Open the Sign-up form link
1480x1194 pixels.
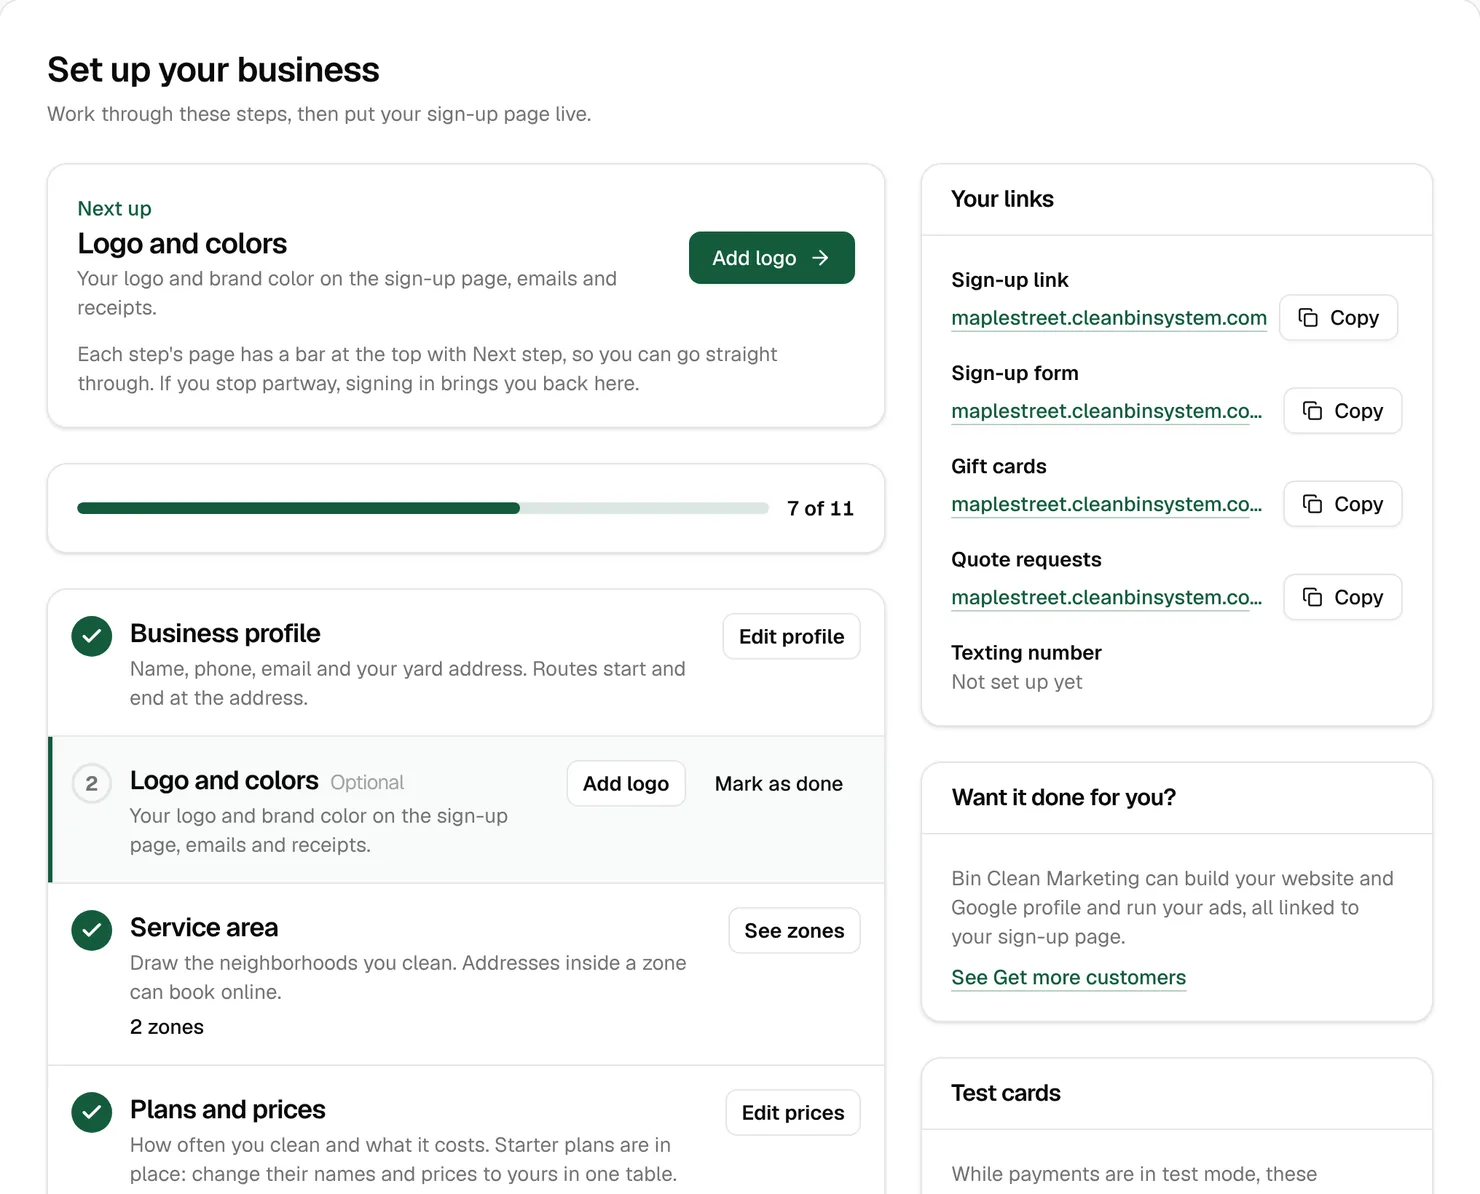click(x=1106, y=411)
